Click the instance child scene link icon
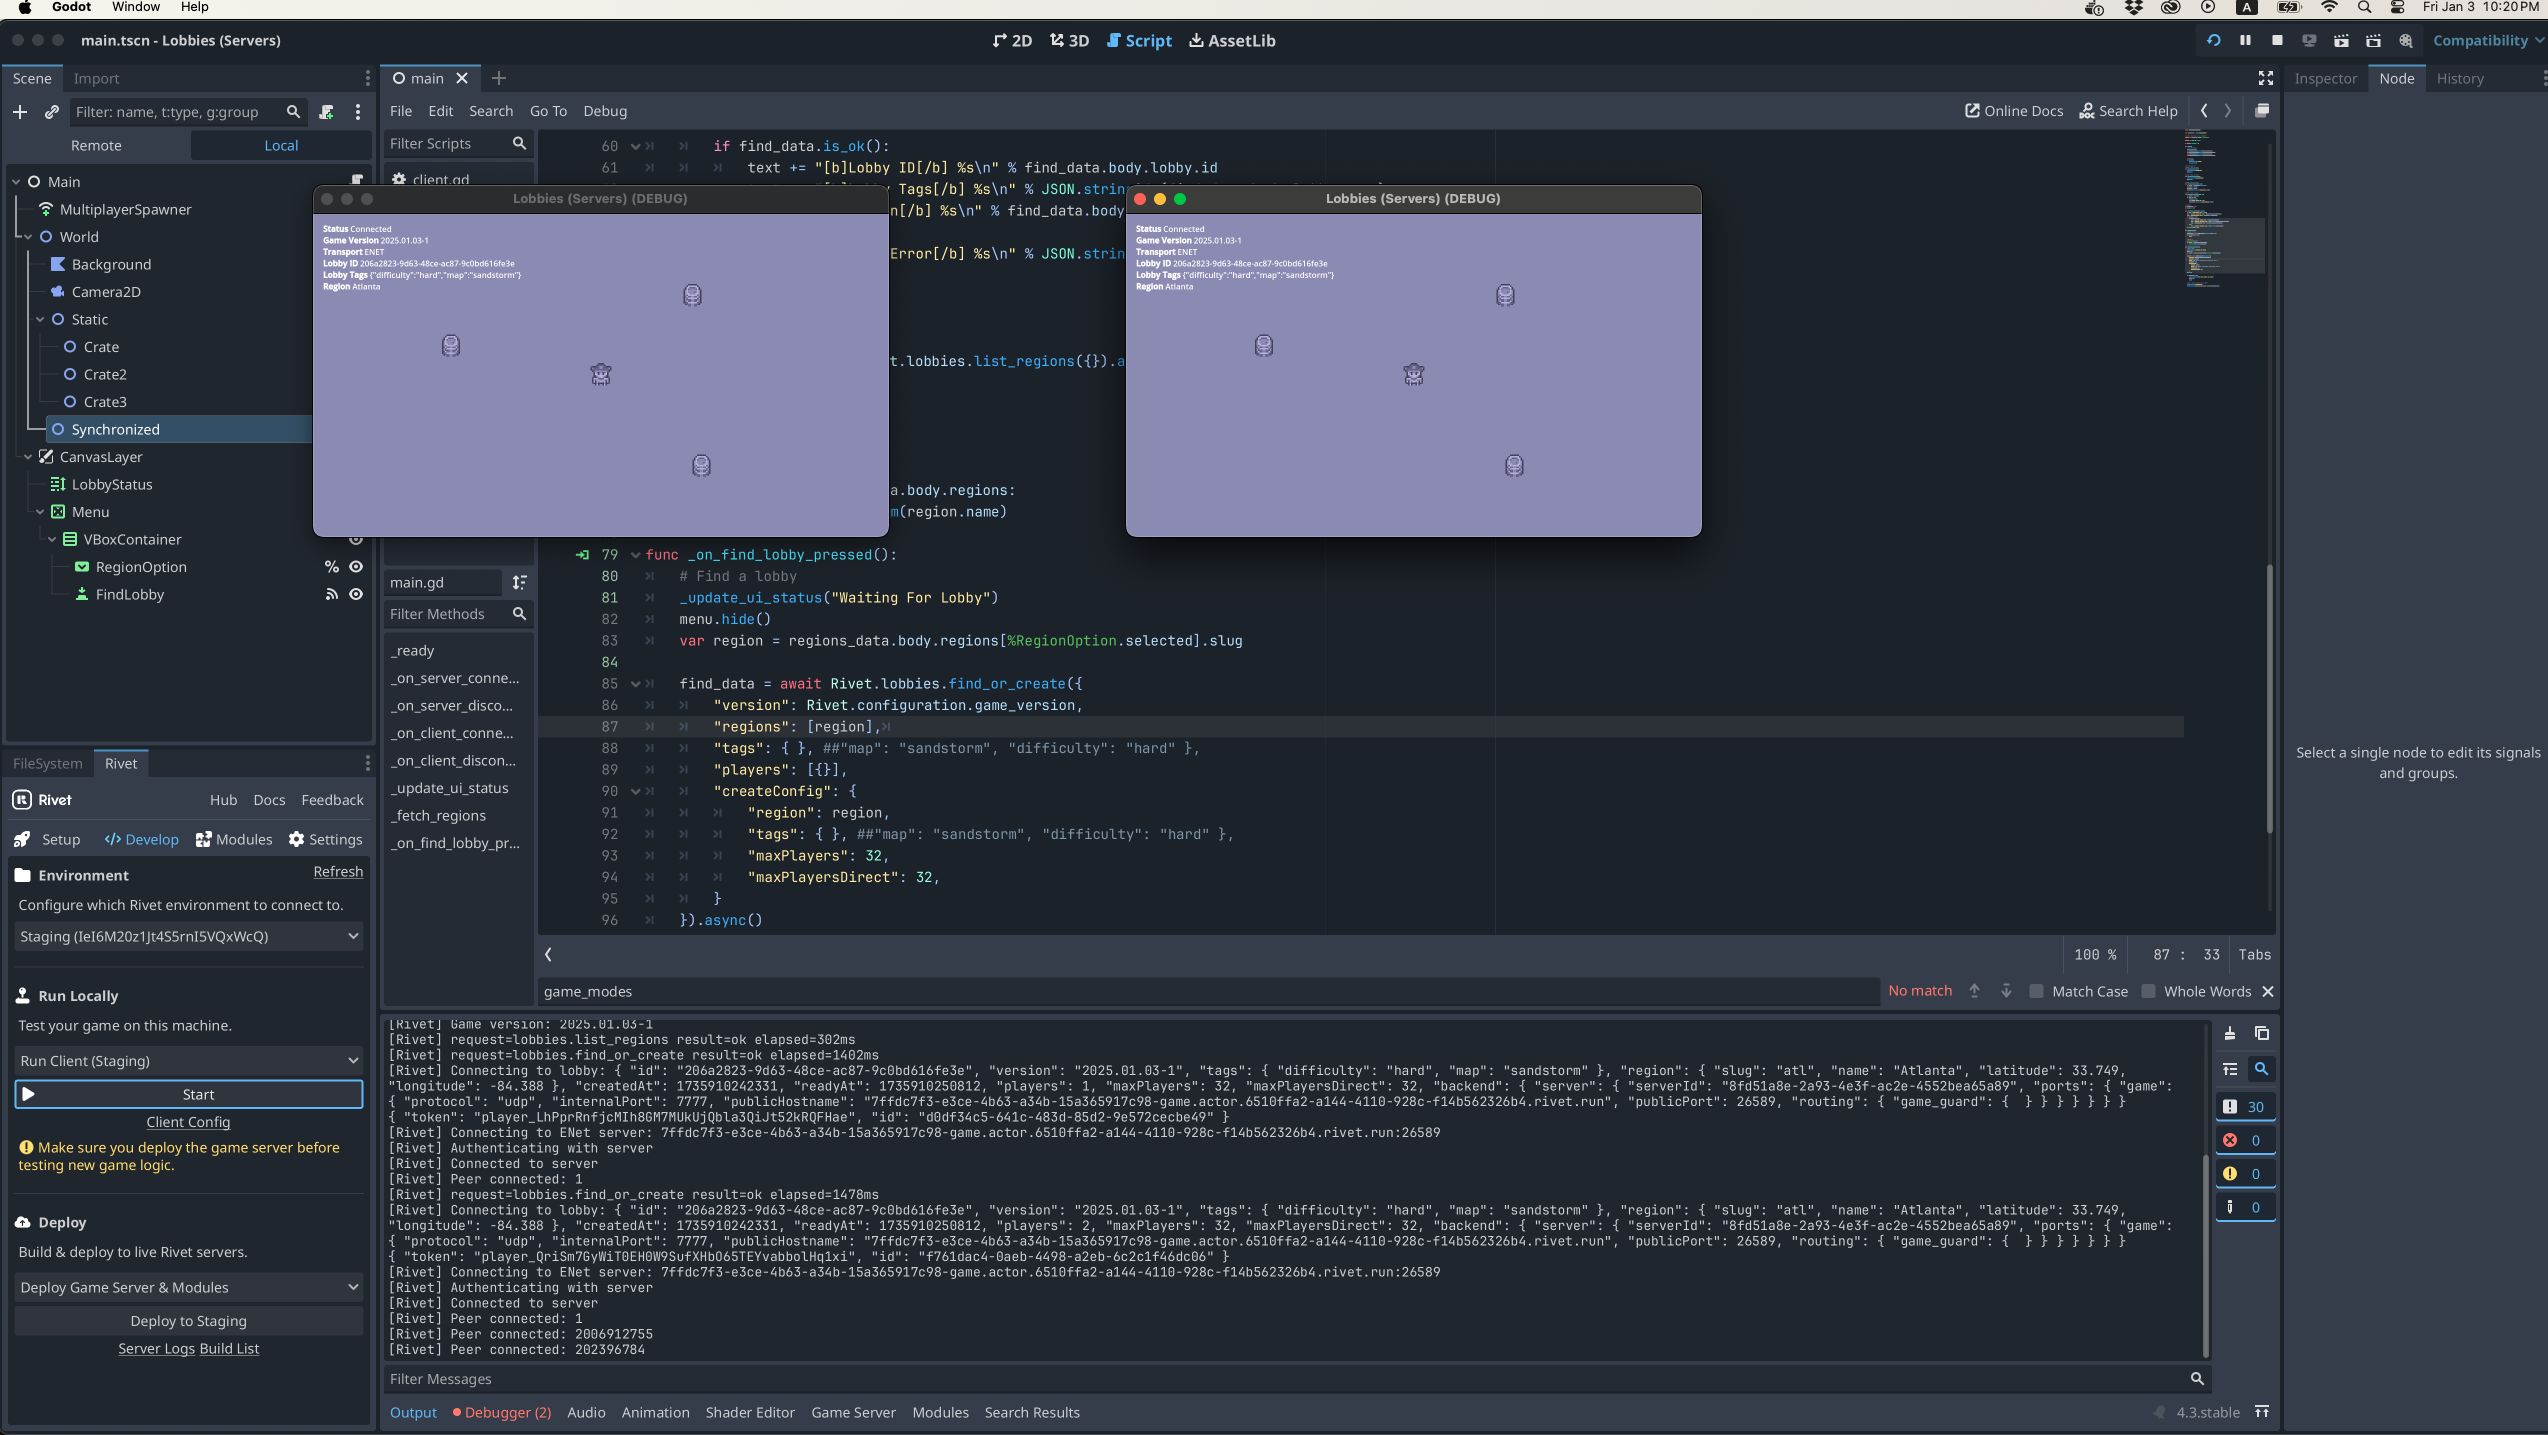This screenshot has width=2548, height=1435. point(52,112)
